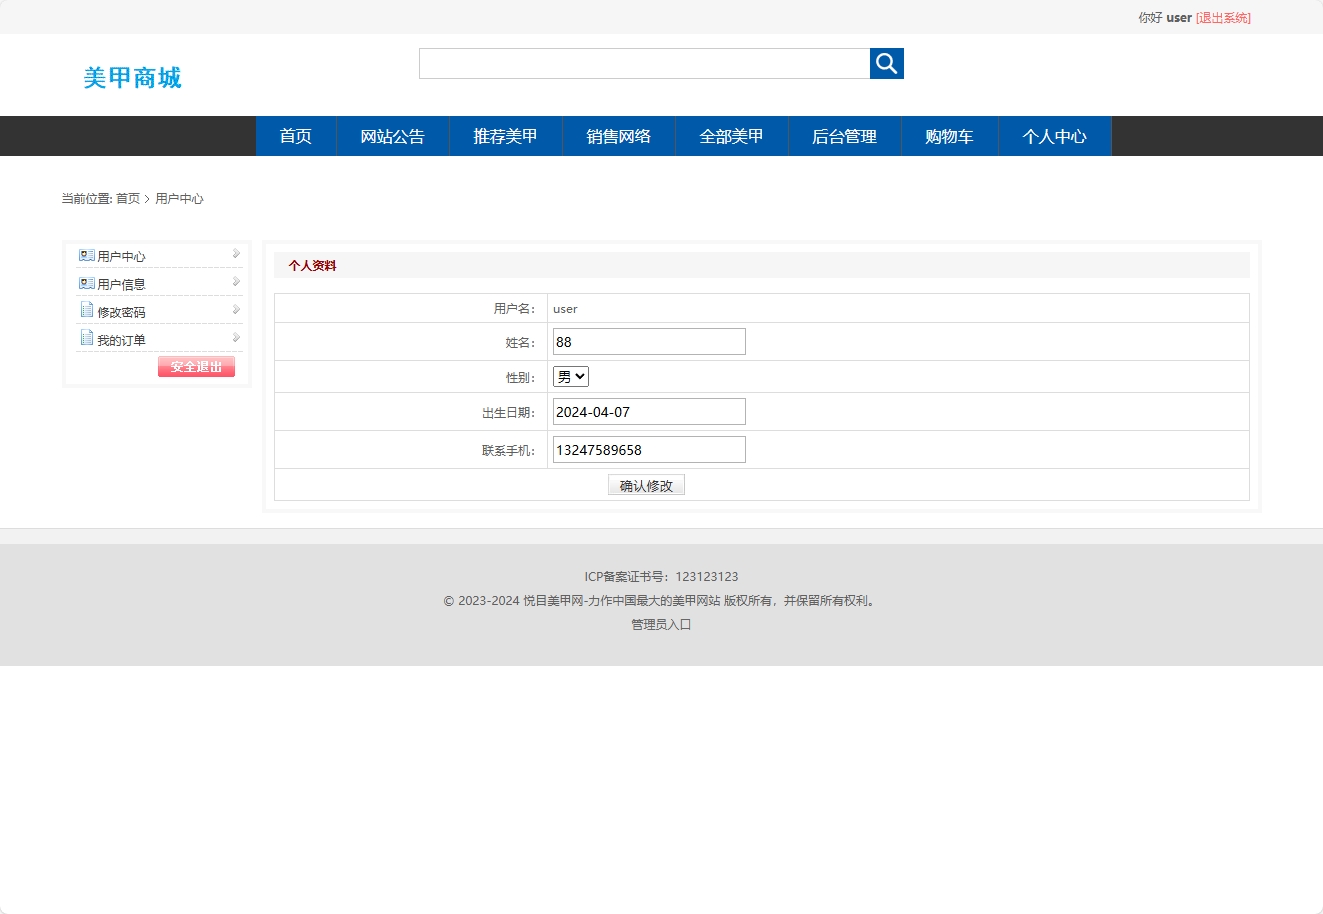The width and height of the screenshot is (1323, 914).
Task: Click the 用户信息 card icon in the sidebar
Action: 85,283
